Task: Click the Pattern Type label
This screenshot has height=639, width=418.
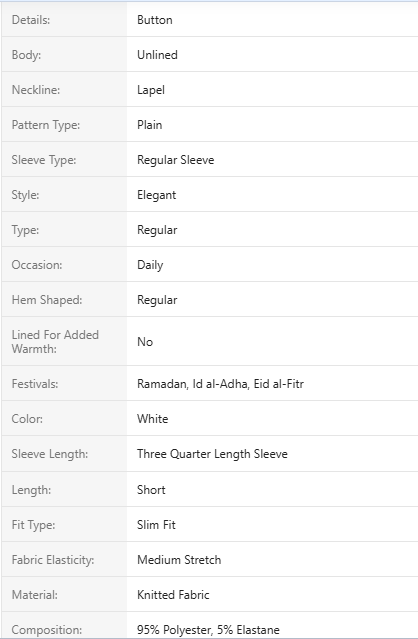Action: tap(46, 125)
